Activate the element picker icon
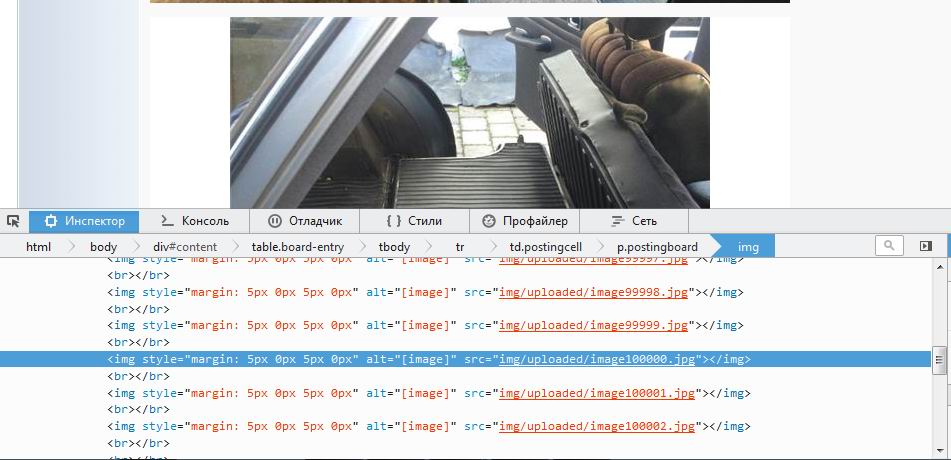This screenshot has width=951, height=460. [x=13, y=221]
